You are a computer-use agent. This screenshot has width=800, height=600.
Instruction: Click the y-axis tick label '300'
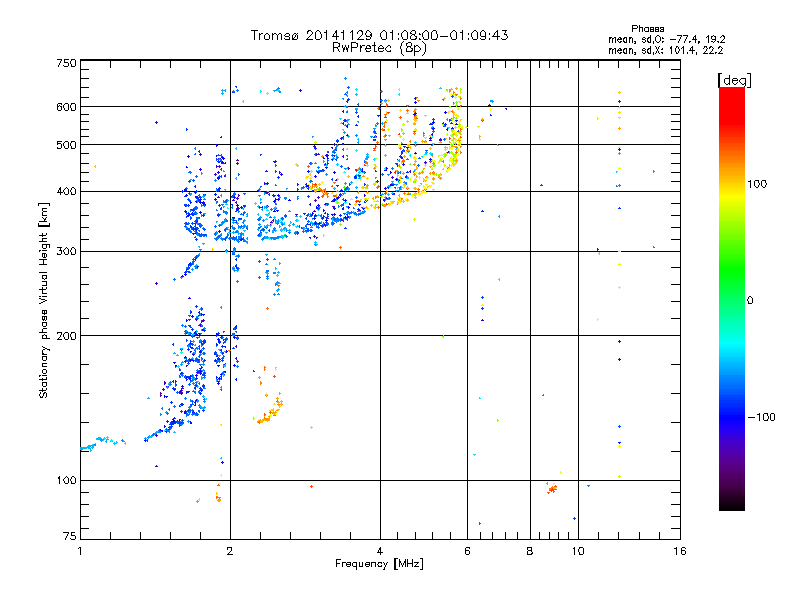point(66,252)
